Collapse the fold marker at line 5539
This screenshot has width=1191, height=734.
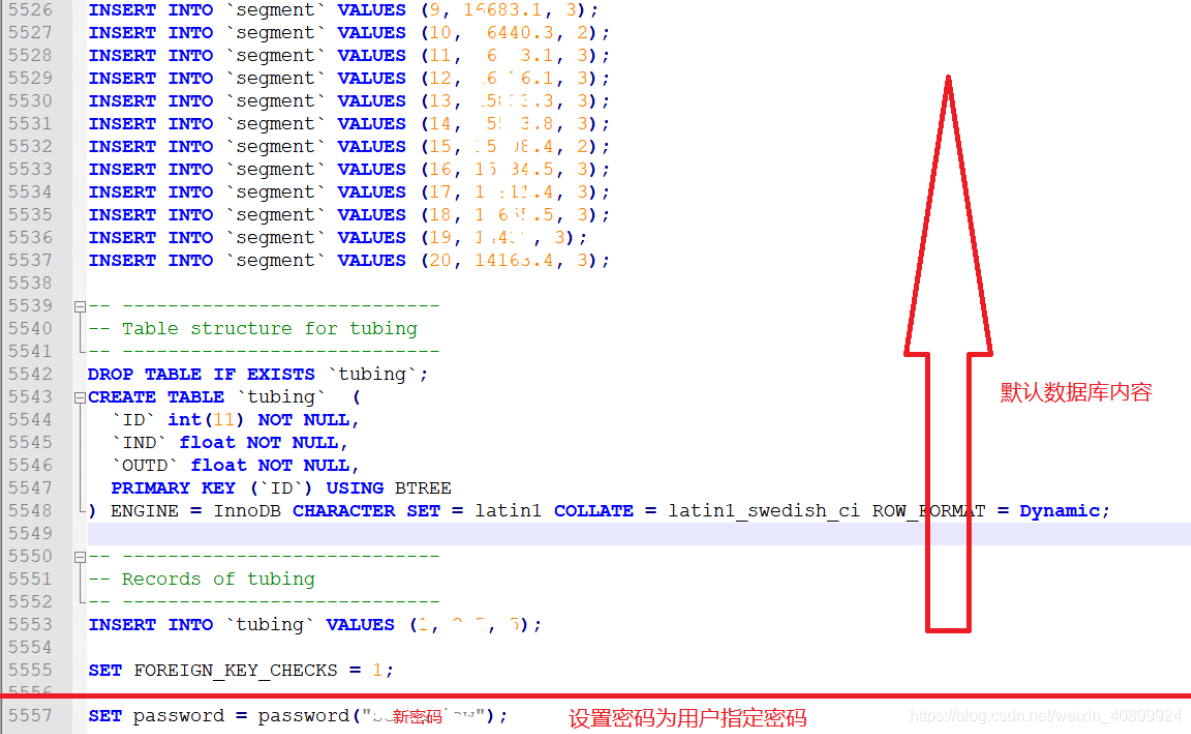(x=80, y=307)
